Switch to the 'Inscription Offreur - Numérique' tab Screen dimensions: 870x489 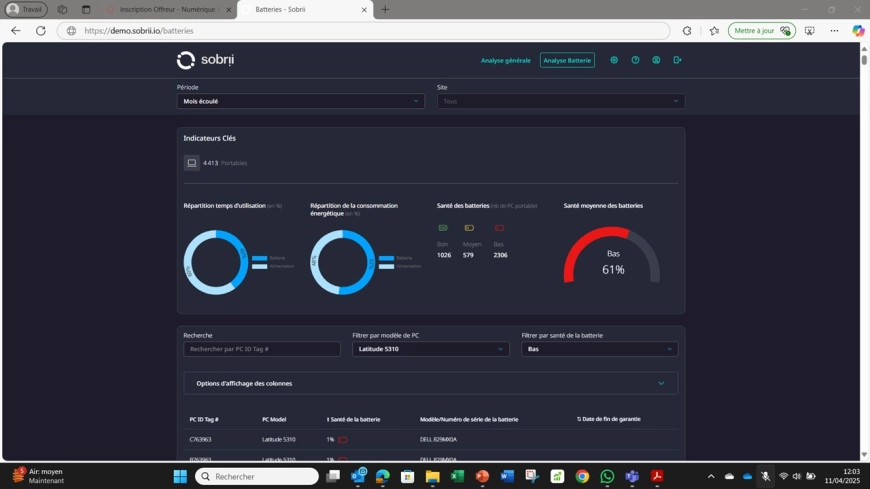click(168, 9)
